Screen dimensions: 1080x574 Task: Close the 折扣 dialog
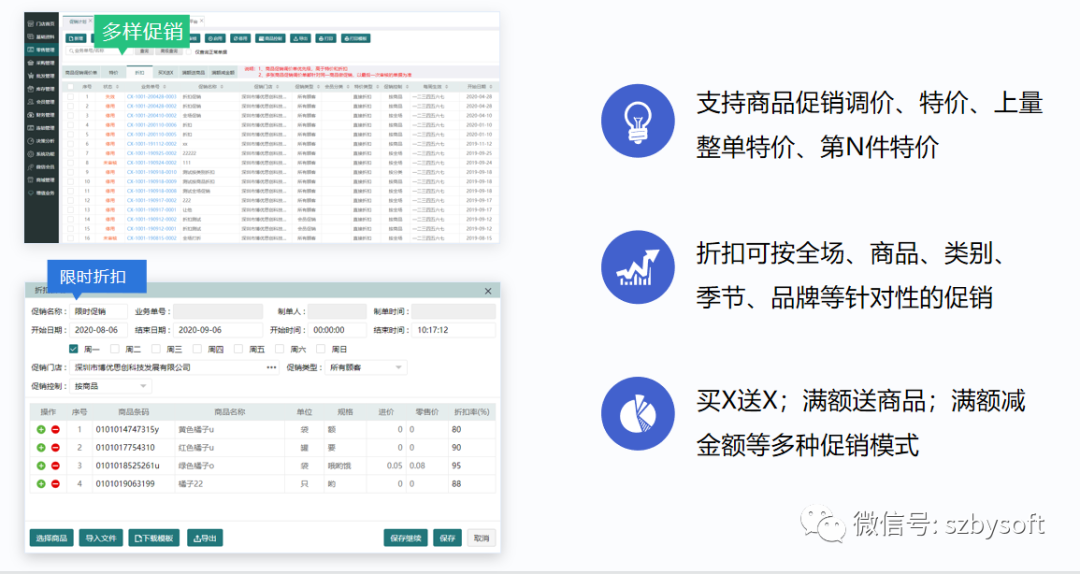(x=488, y=291)
